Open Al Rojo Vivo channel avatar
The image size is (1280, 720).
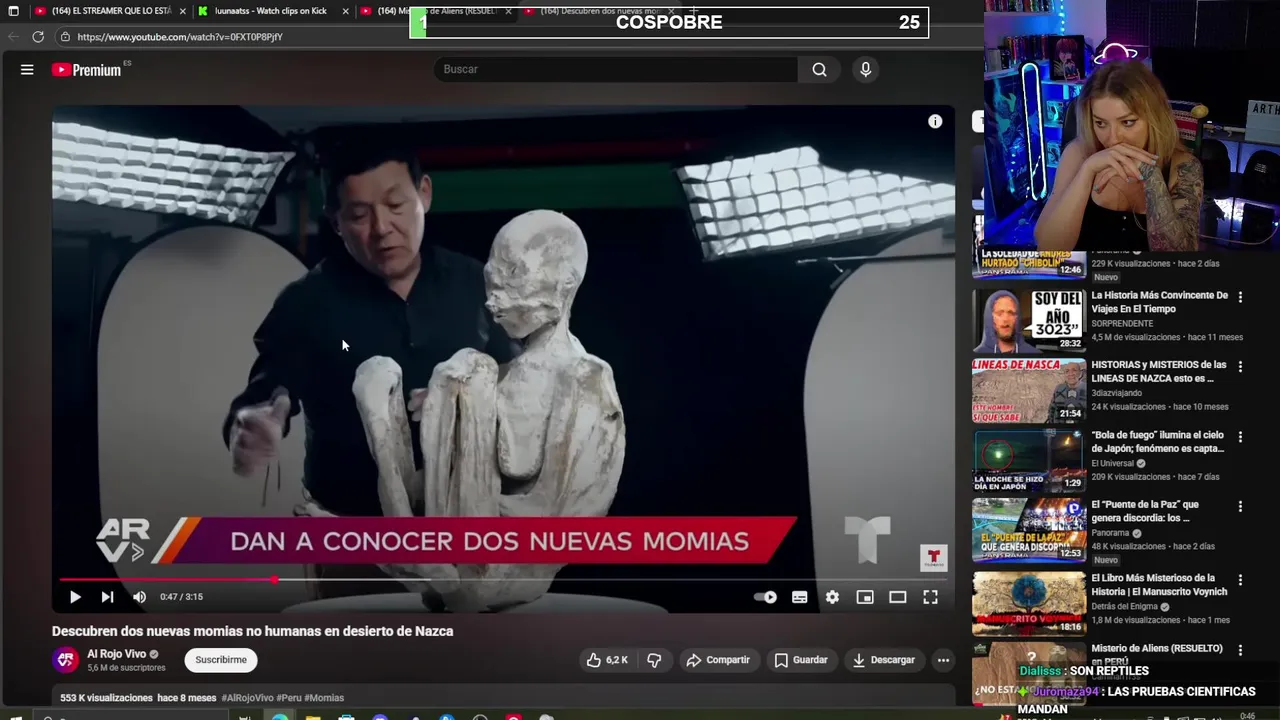(x=66, y=660)
